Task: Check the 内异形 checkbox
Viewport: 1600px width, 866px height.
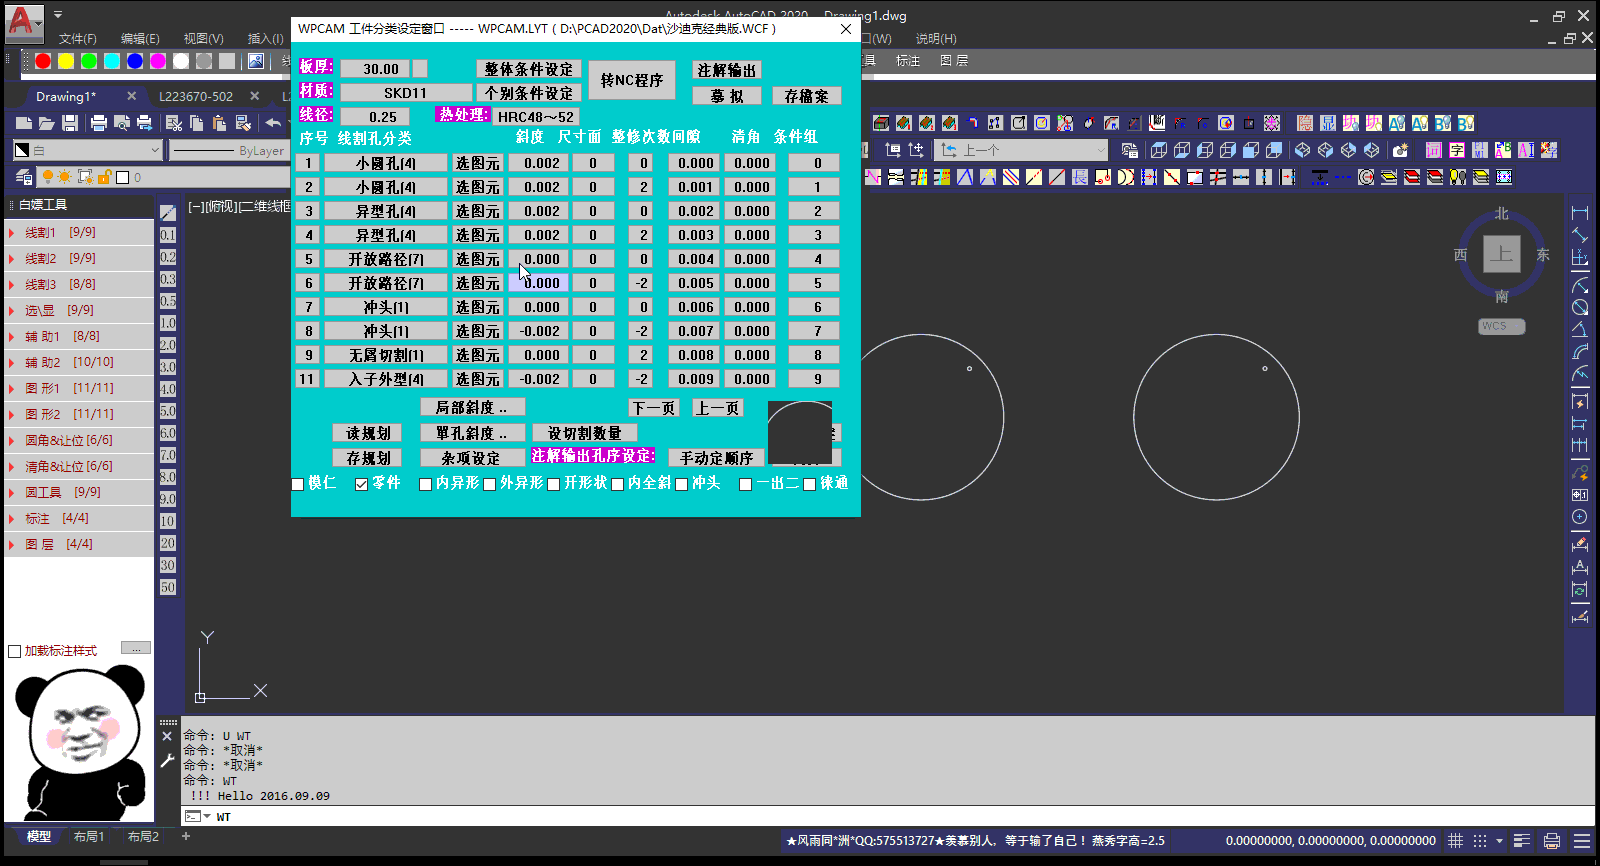Action: click(x=426, y=484)
